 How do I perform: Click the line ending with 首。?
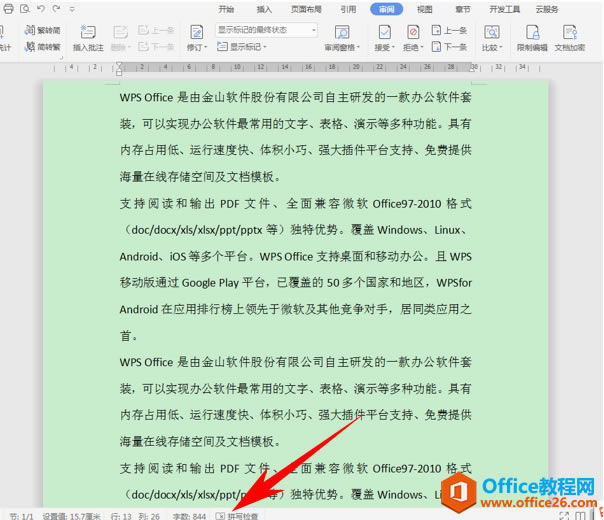point(129,336)
